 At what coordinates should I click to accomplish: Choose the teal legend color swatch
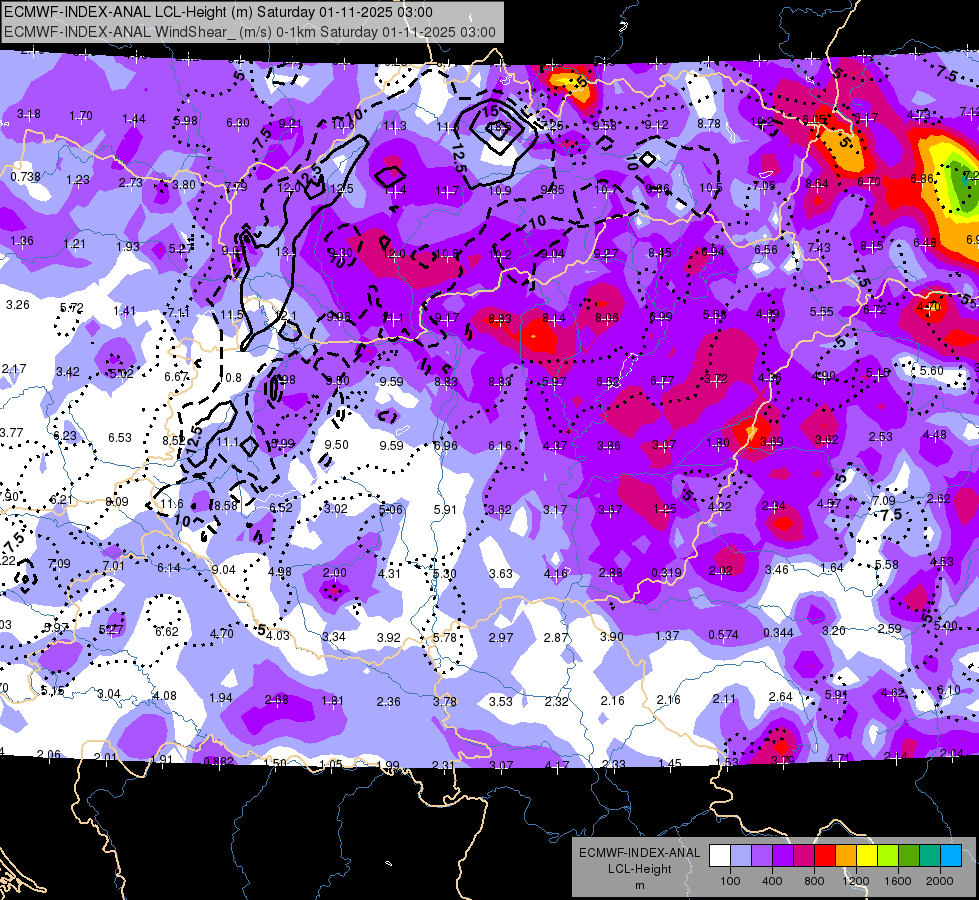[930, 856]
